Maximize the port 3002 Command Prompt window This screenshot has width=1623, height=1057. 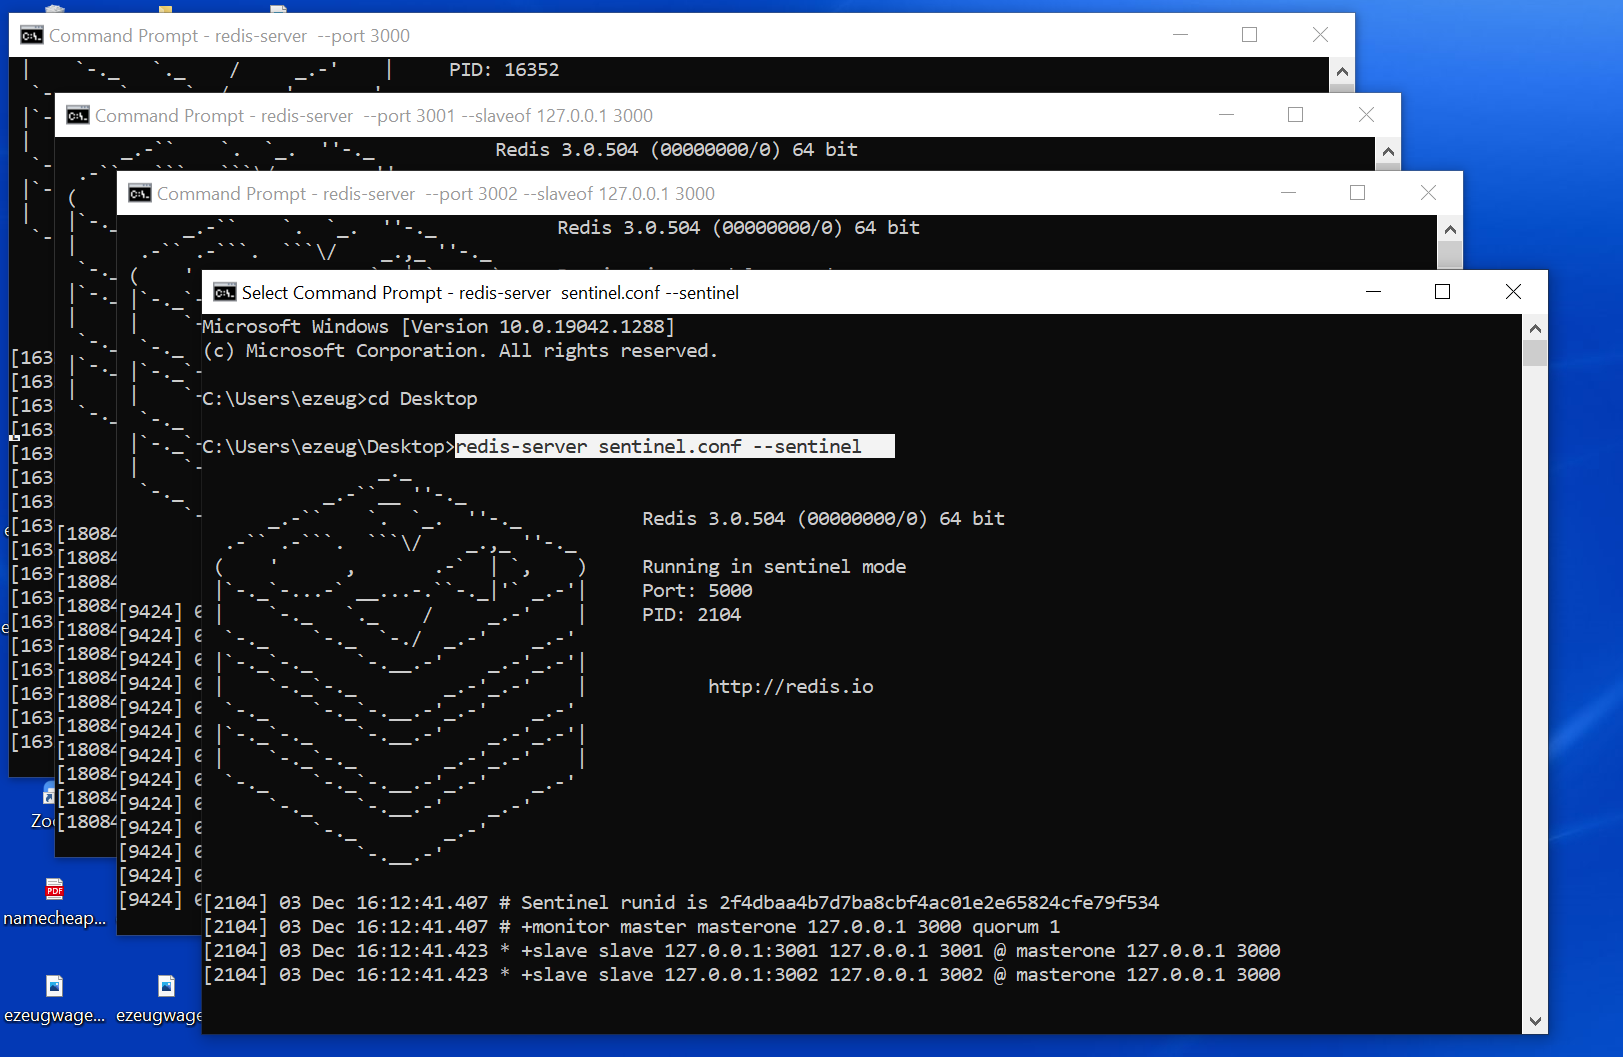pos(1357,193)
